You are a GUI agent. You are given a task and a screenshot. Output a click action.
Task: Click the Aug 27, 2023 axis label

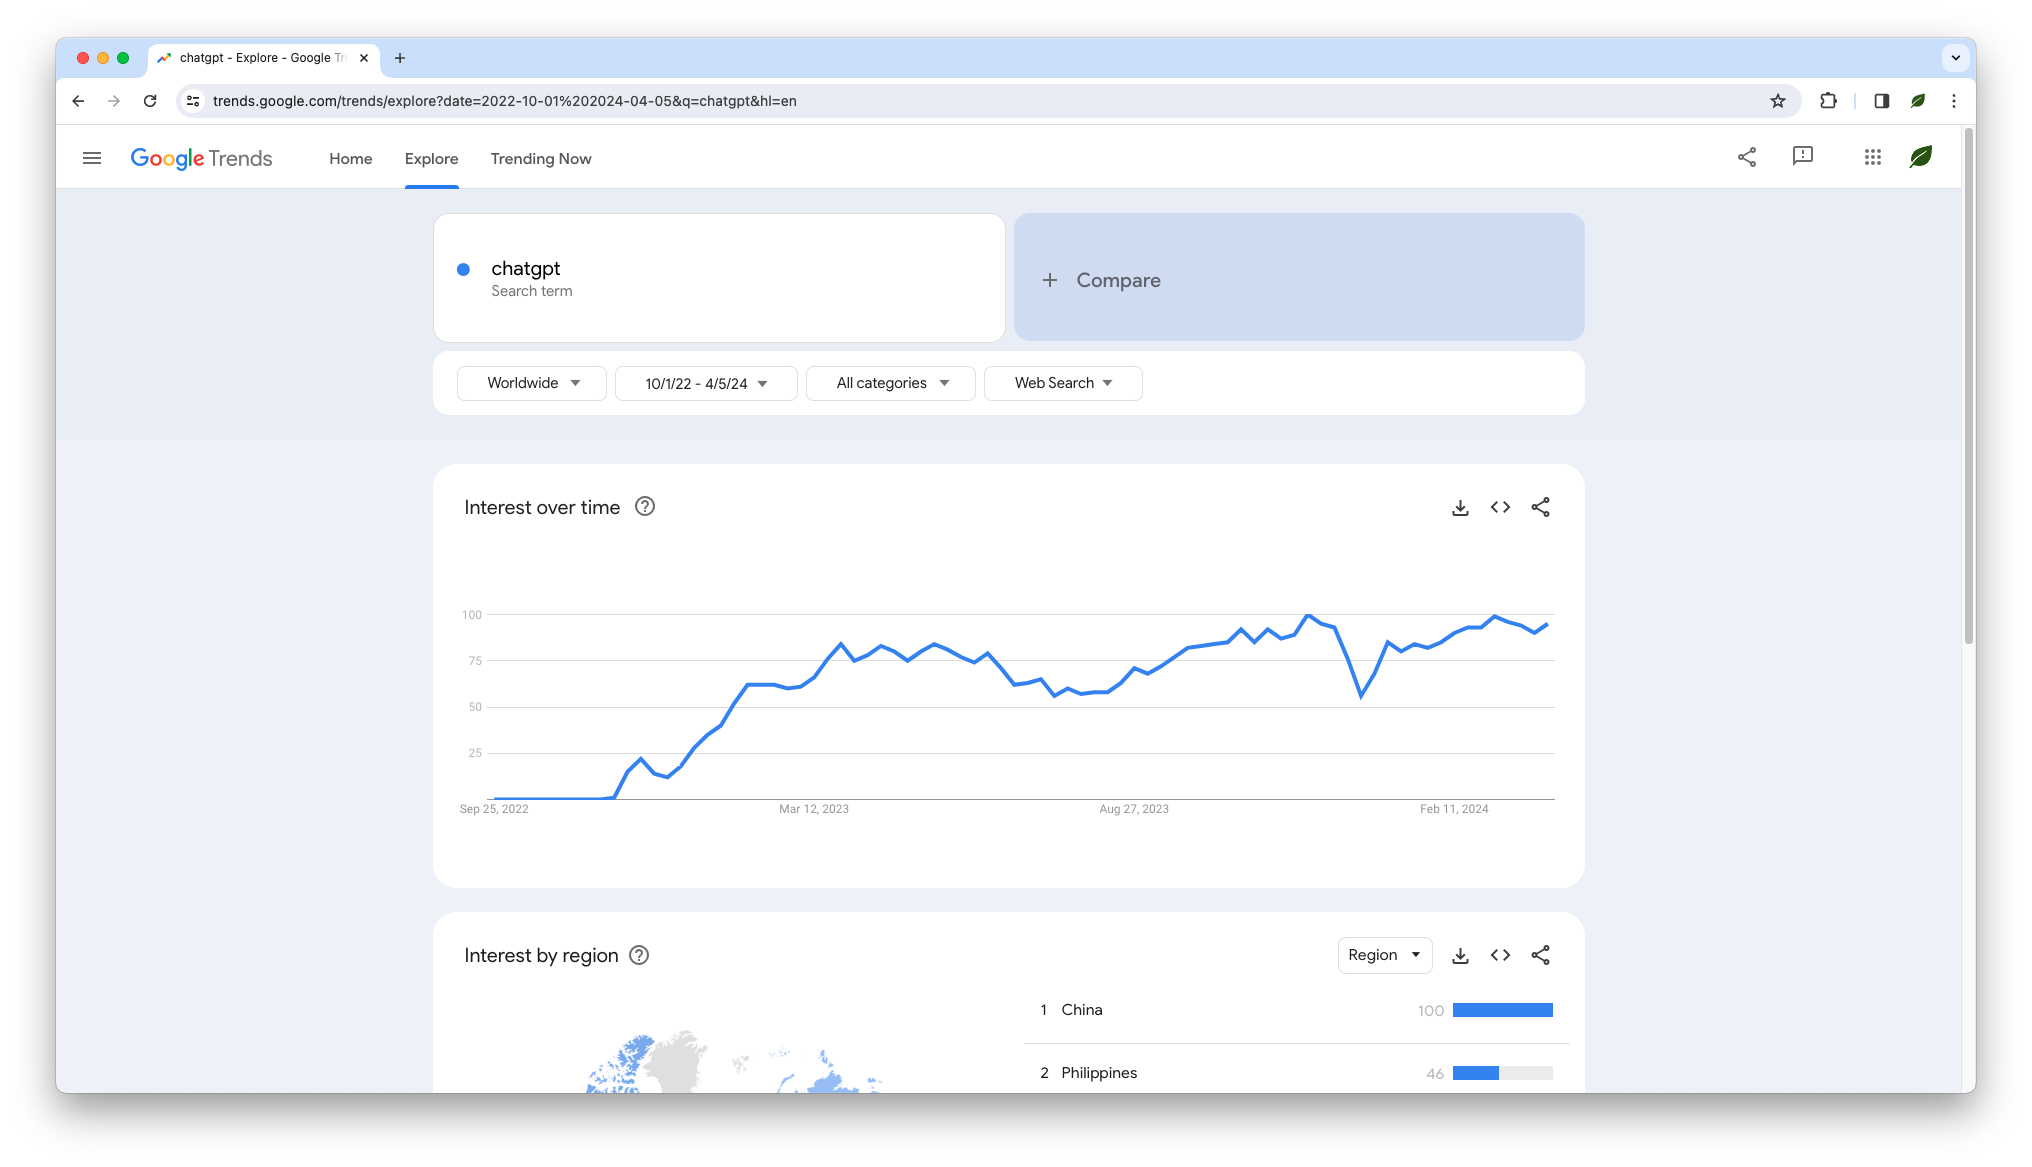1134,809
